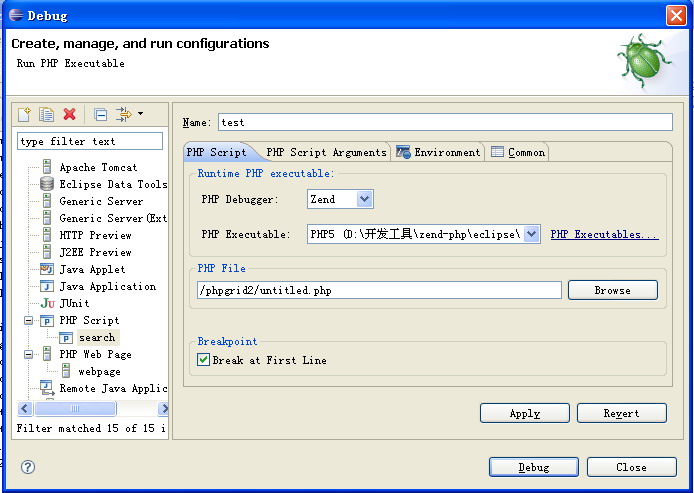Switch to PHP Script Arguments tab
Screen dimensions: 694x493
(326, 152)
